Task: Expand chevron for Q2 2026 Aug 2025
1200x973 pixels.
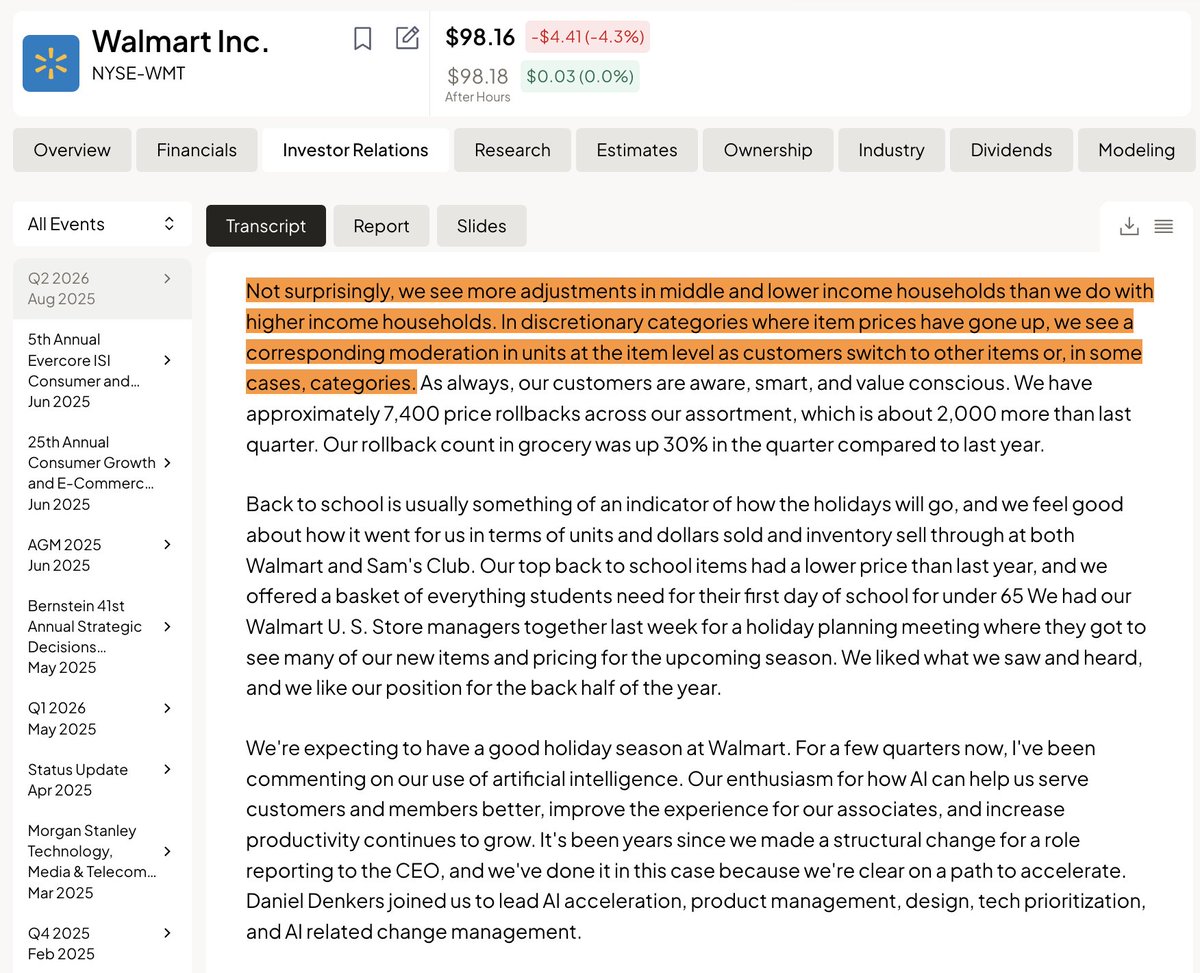Action: coord(167,278)
